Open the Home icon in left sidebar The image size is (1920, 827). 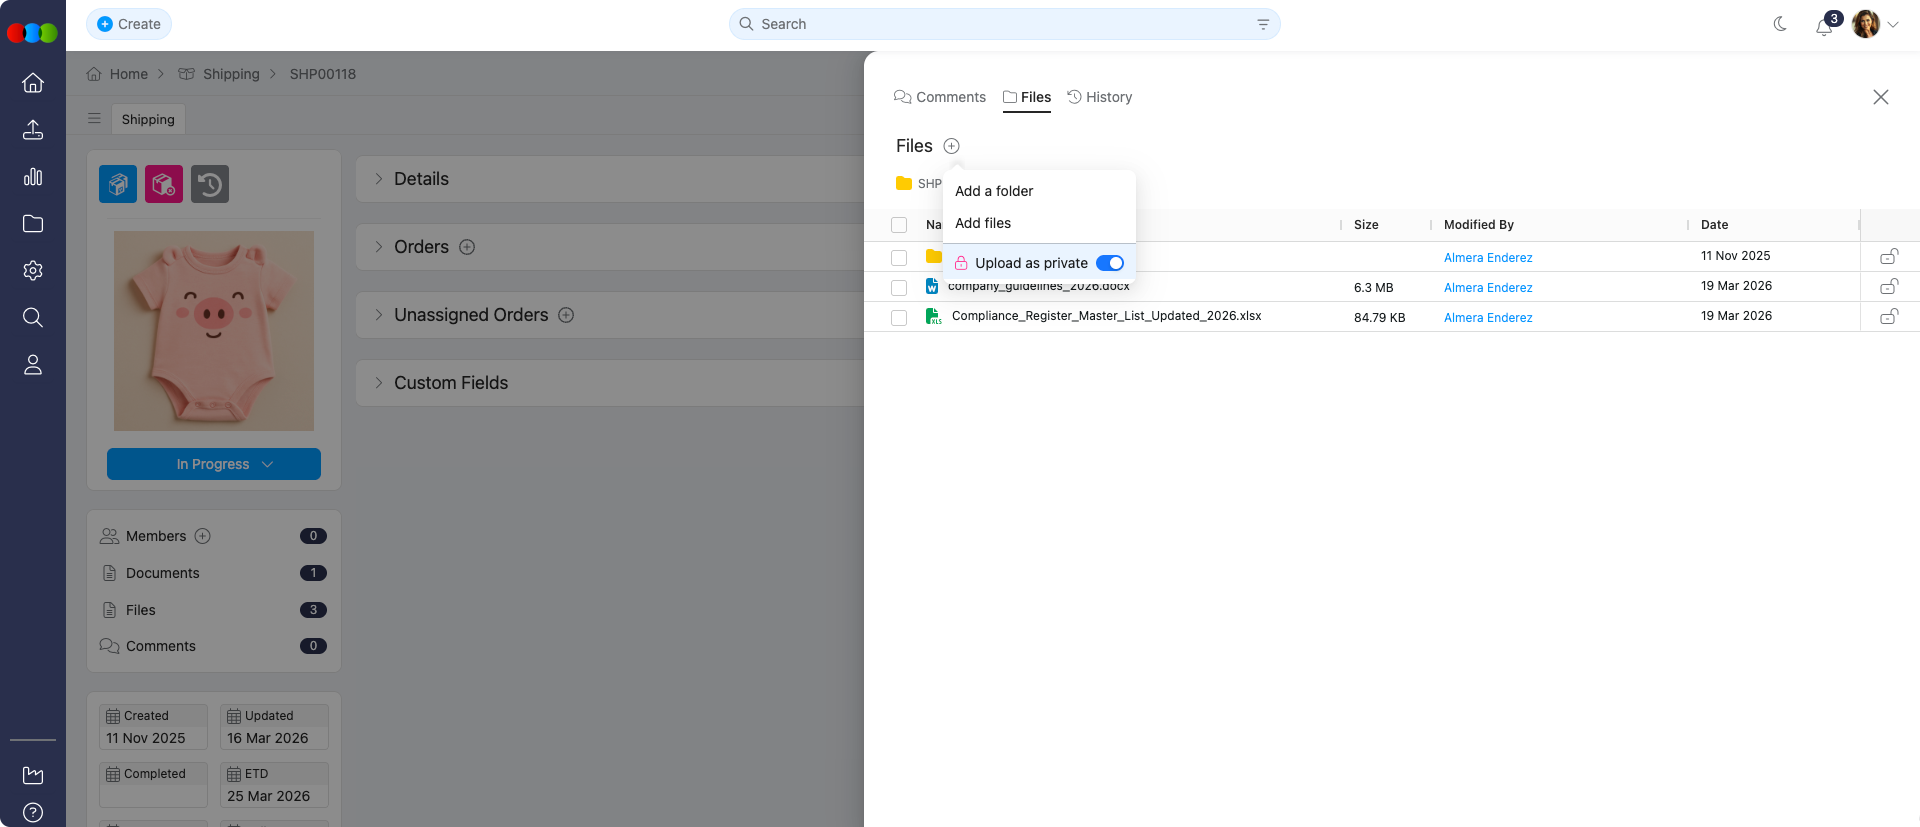[x=33, y=83]
